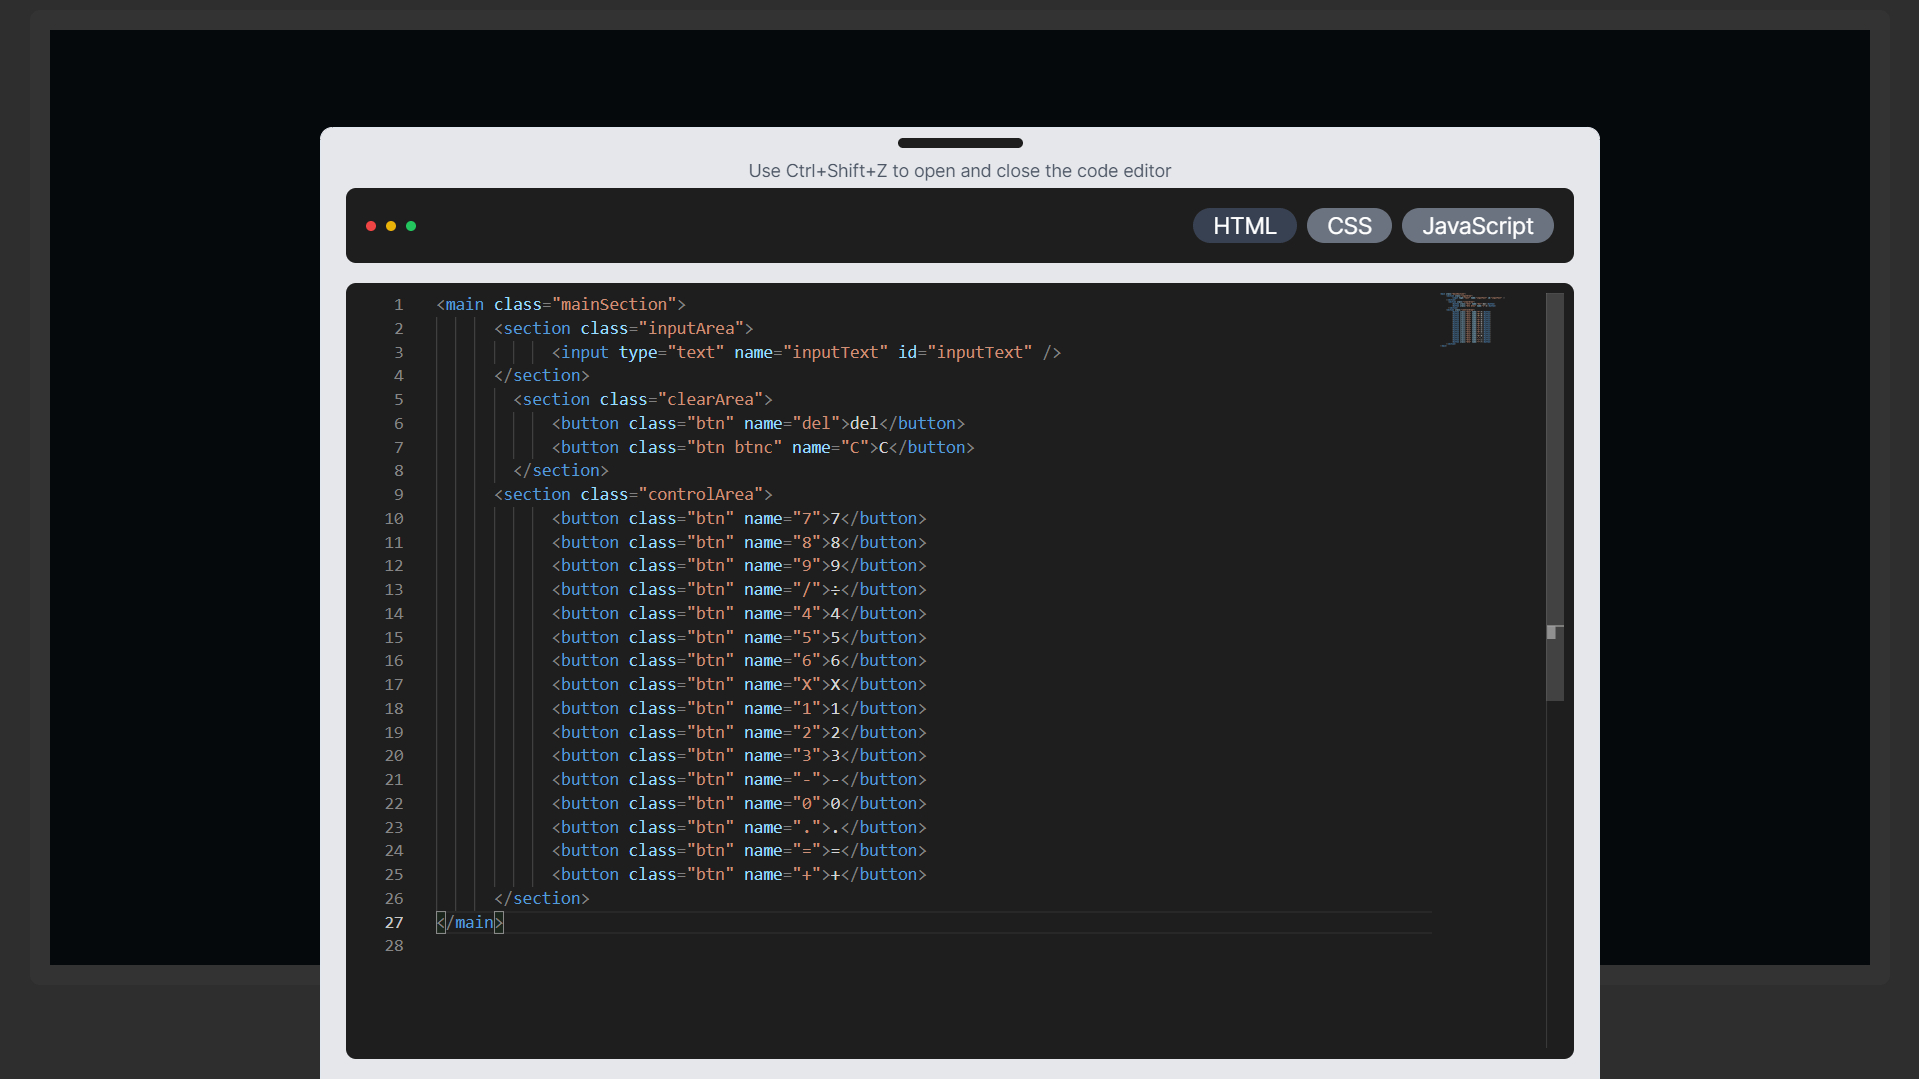The image size is (1919, 1079).
Task: Click the closing </section> tag on line 8
Action: (x=561, y=470)
